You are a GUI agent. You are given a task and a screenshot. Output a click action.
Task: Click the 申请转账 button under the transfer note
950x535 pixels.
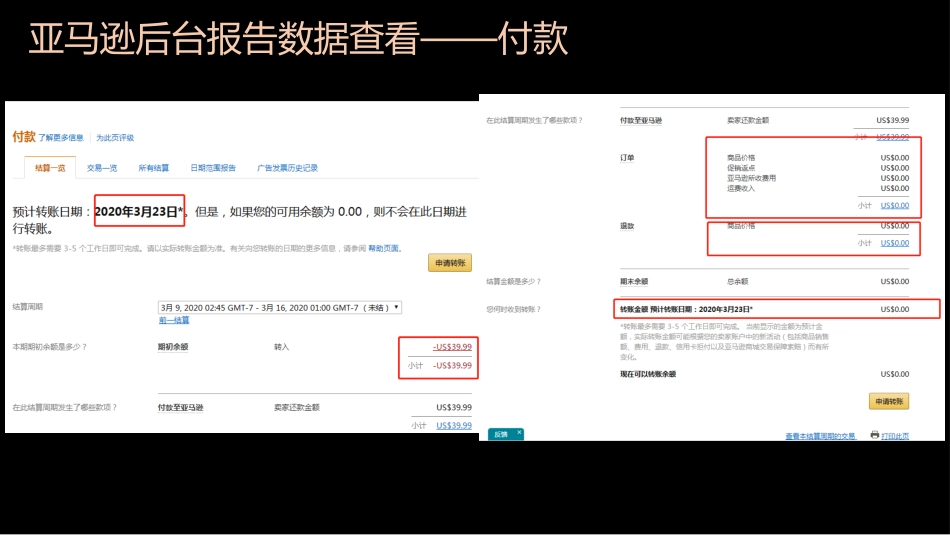pyautogui.click(x=450, y=263)
